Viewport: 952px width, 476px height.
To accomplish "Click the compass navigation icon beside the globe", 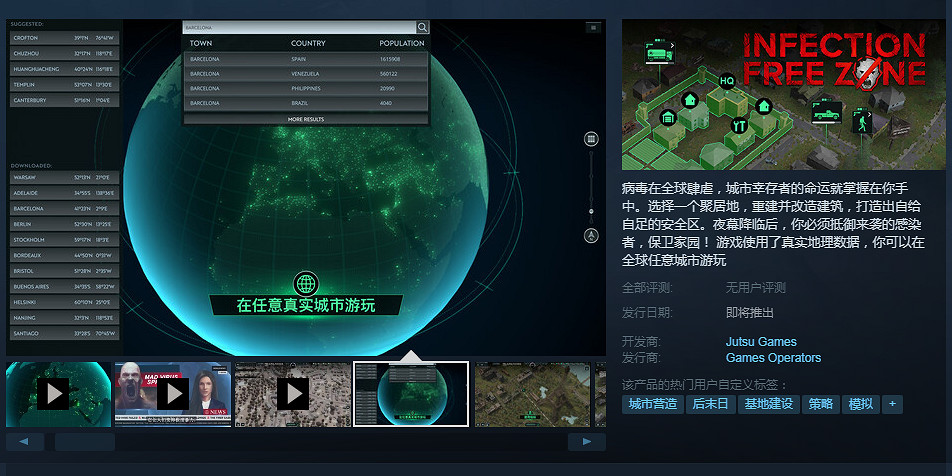I will [591, 236].
